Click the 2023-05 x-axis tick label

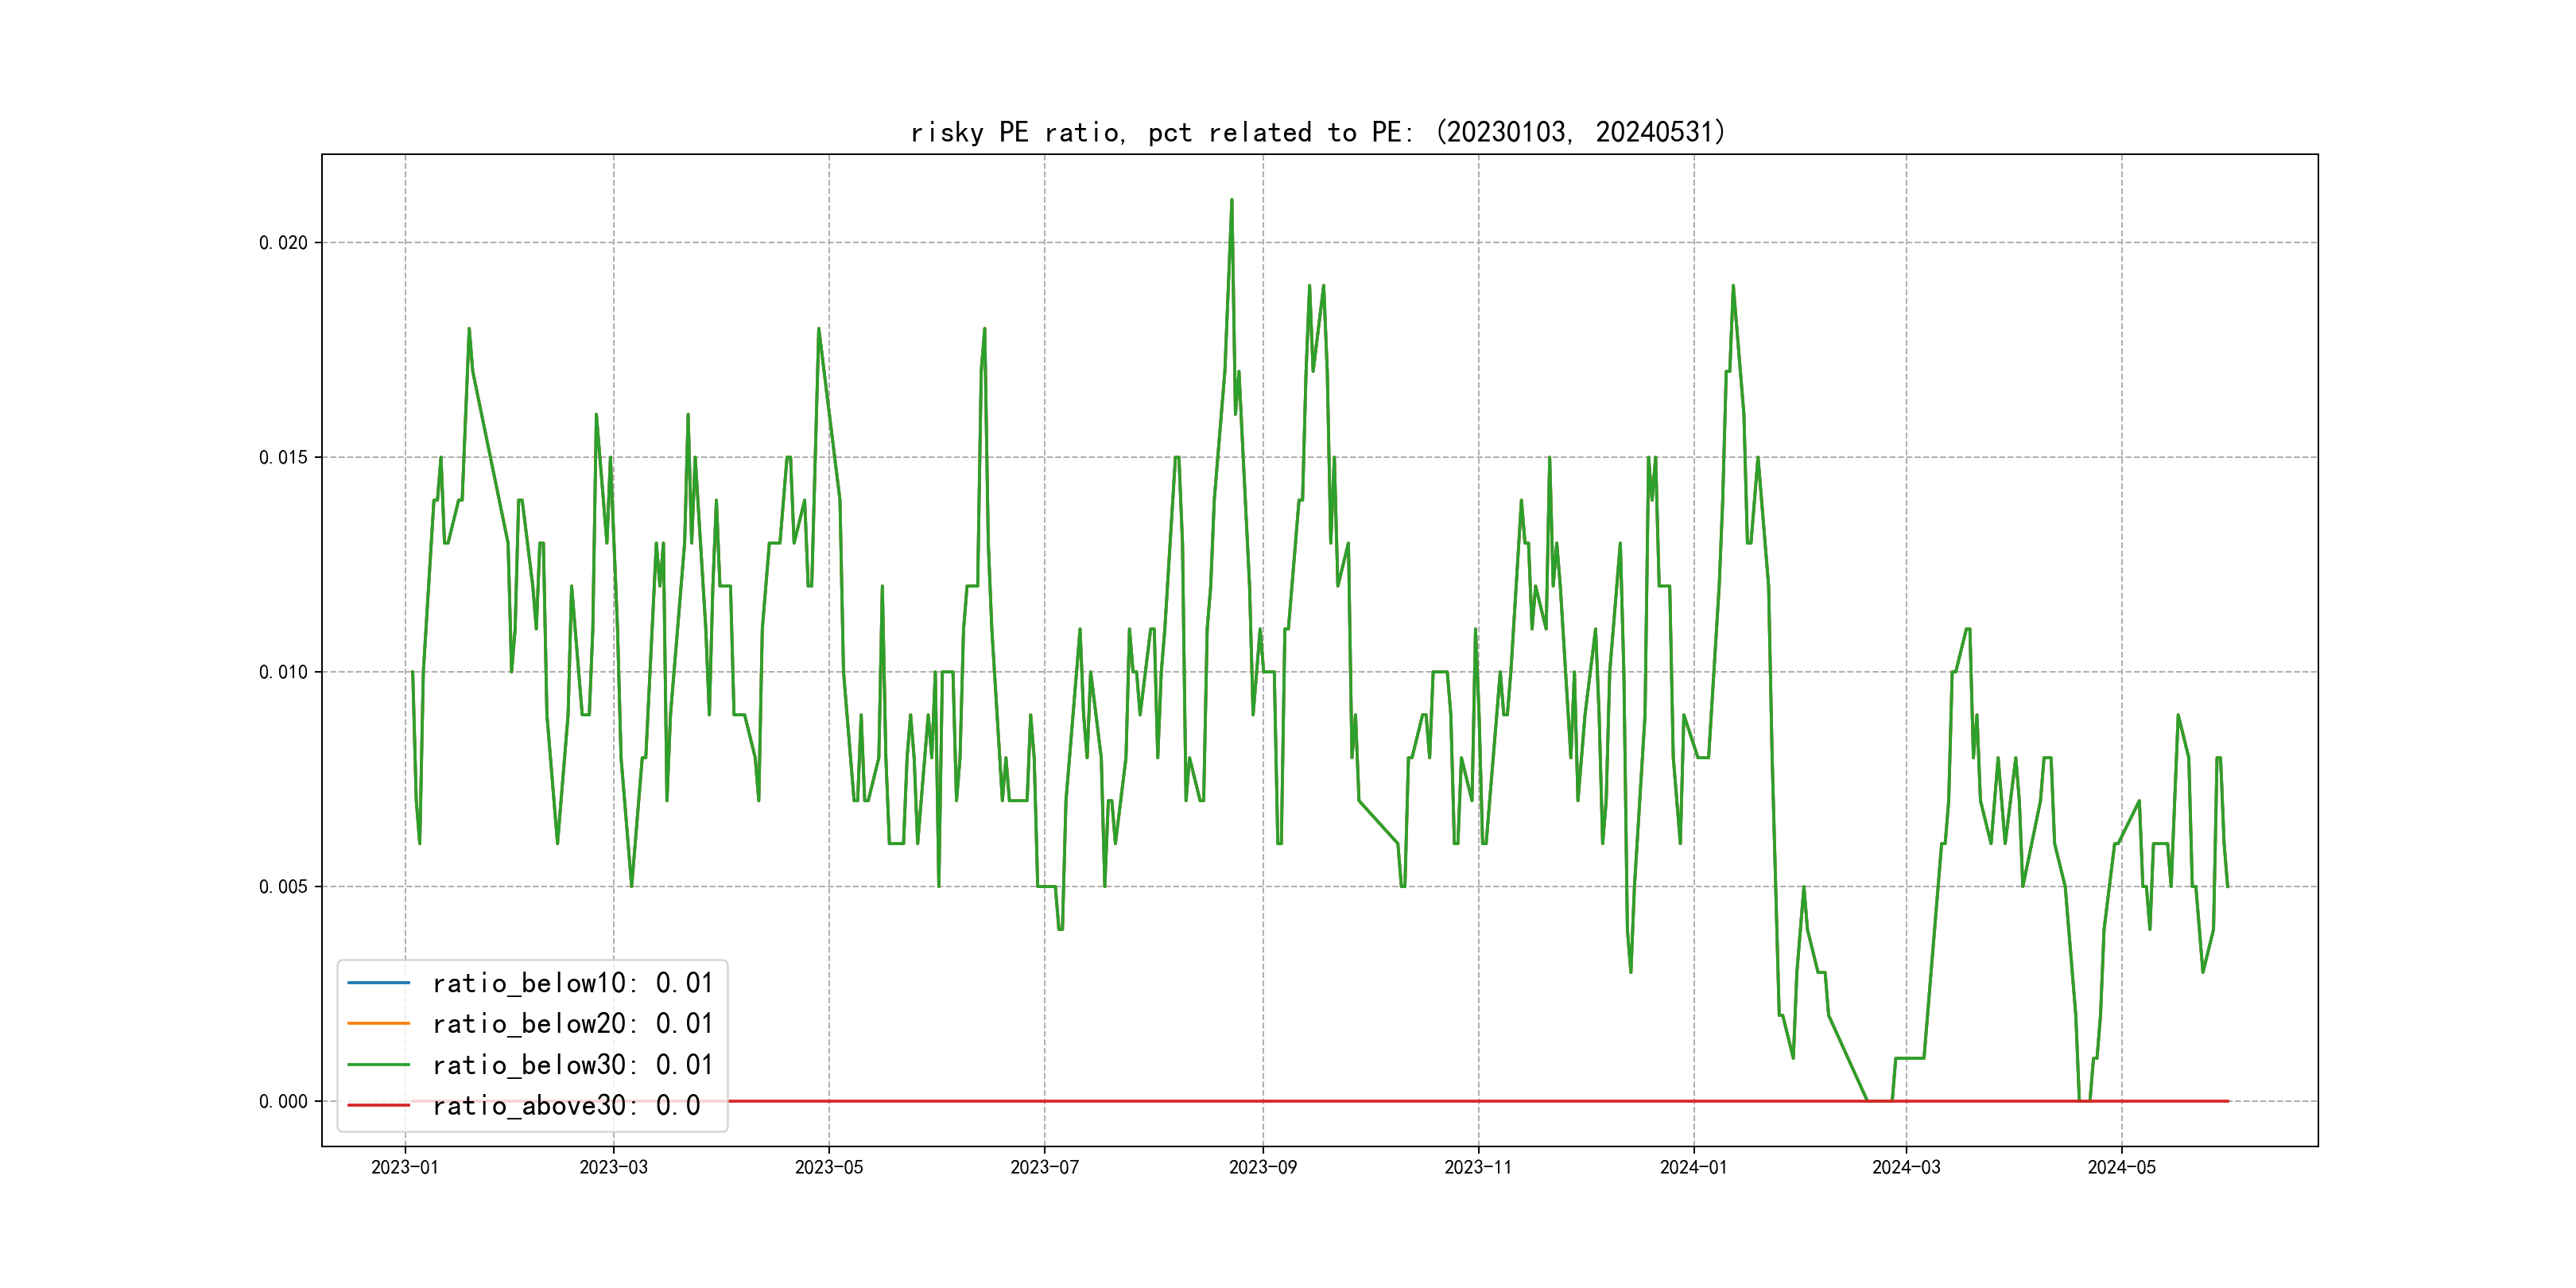829,1167
